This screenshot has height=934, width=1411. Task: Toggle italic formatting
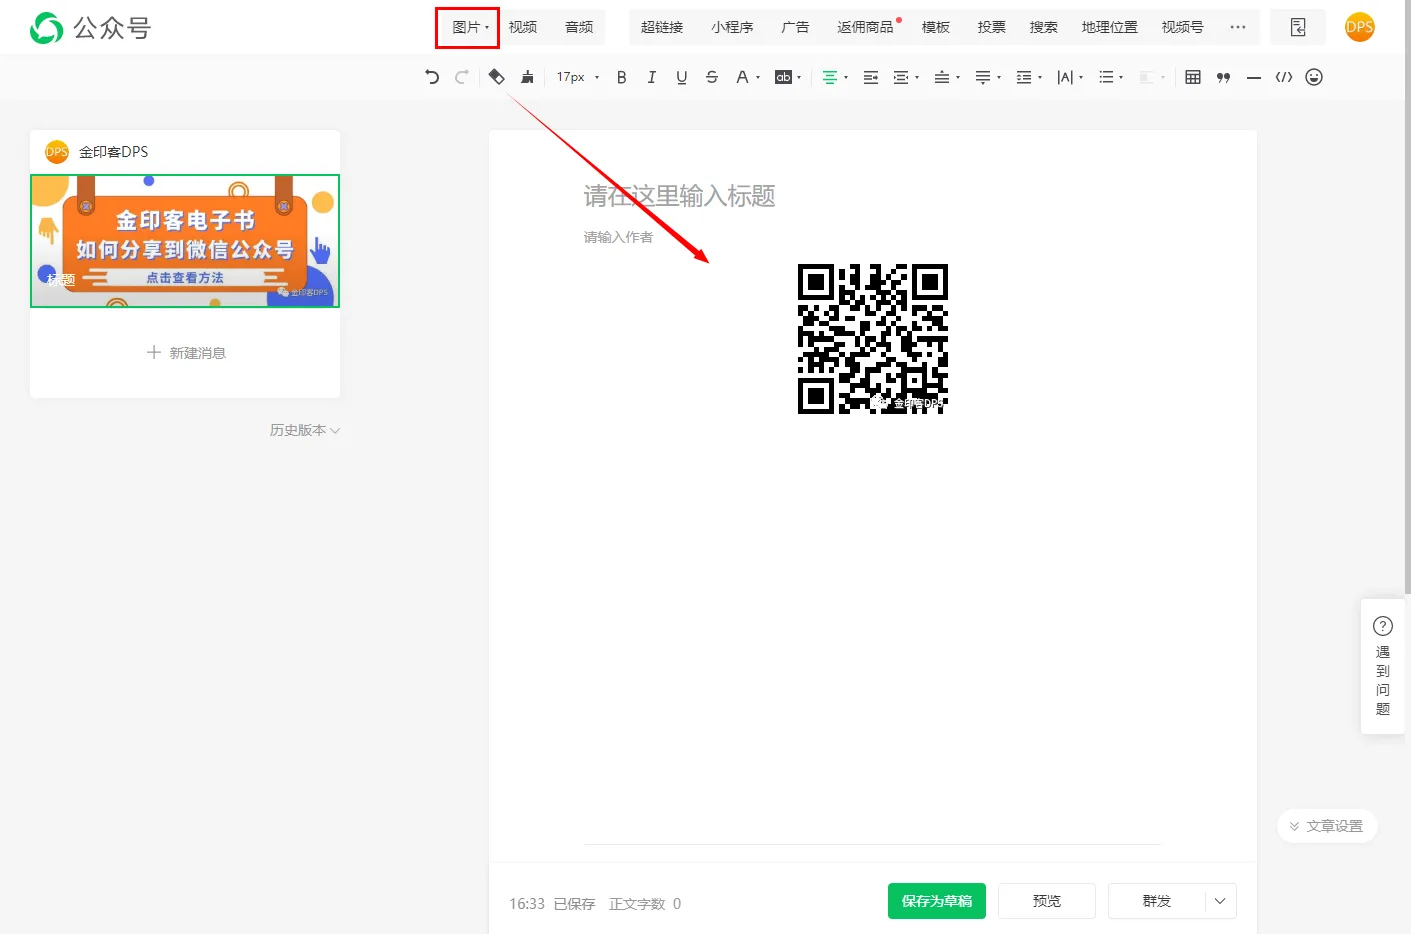point(652,77)
